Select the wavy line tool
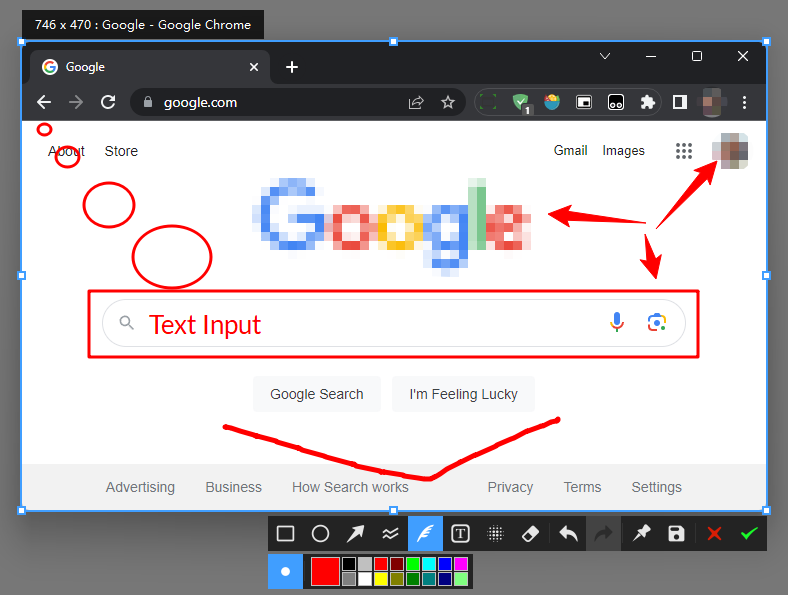The width and height of the screenshot is (788, 595). 390,534
